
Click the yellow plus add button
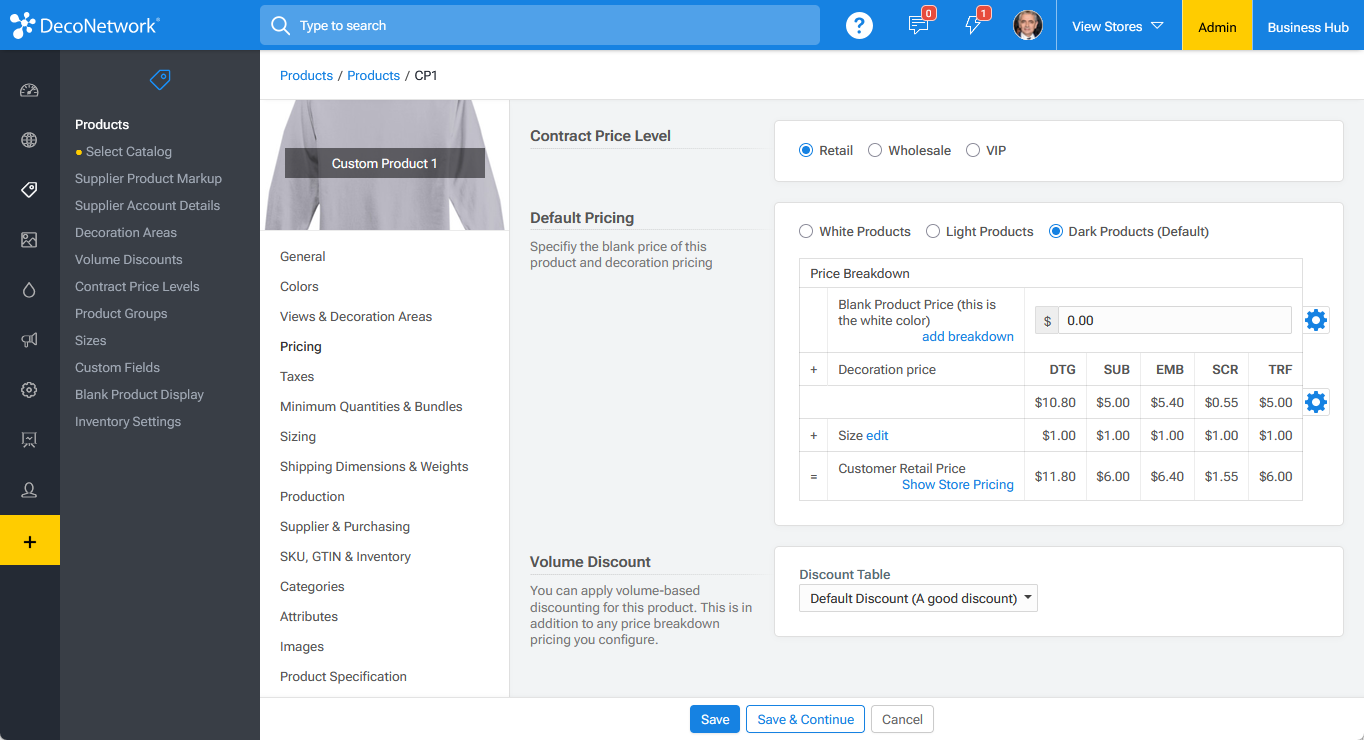pyautogui.click(x=30, y=540)
